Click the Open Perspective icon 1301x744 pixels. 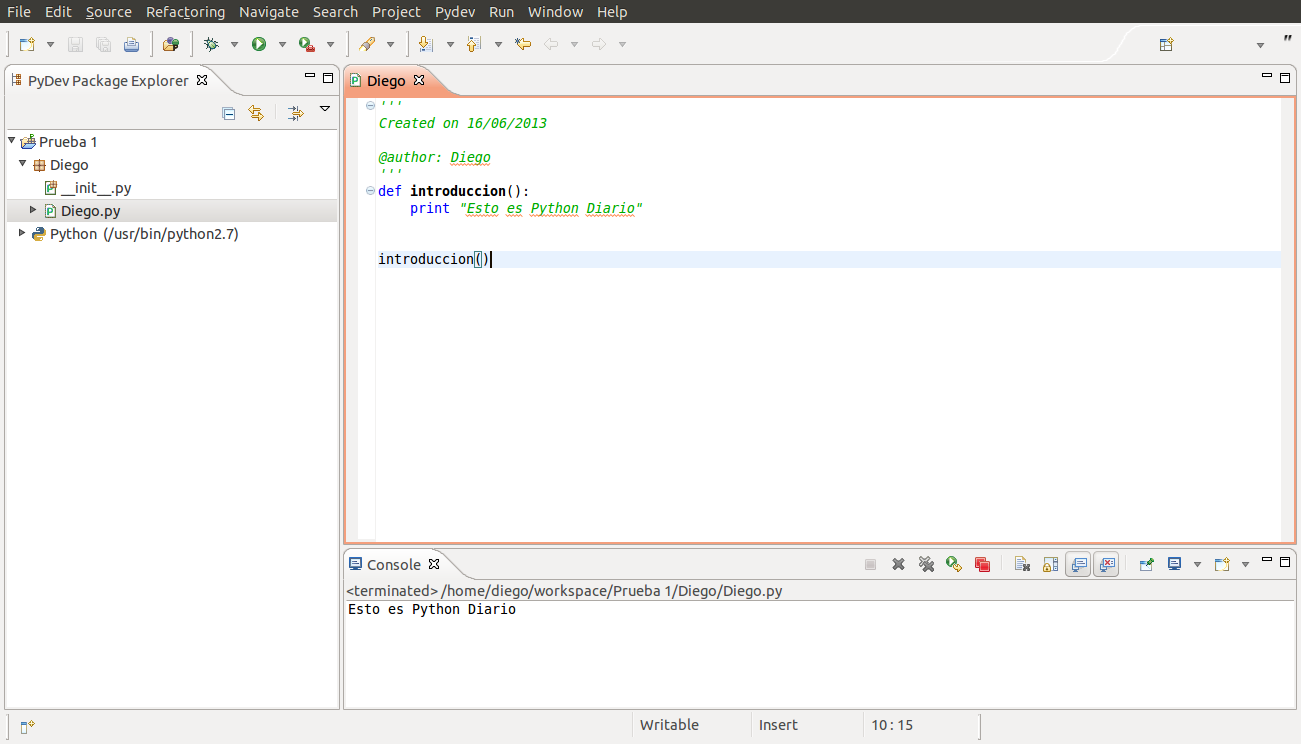pyautogui.click(x=1166, y=45)
